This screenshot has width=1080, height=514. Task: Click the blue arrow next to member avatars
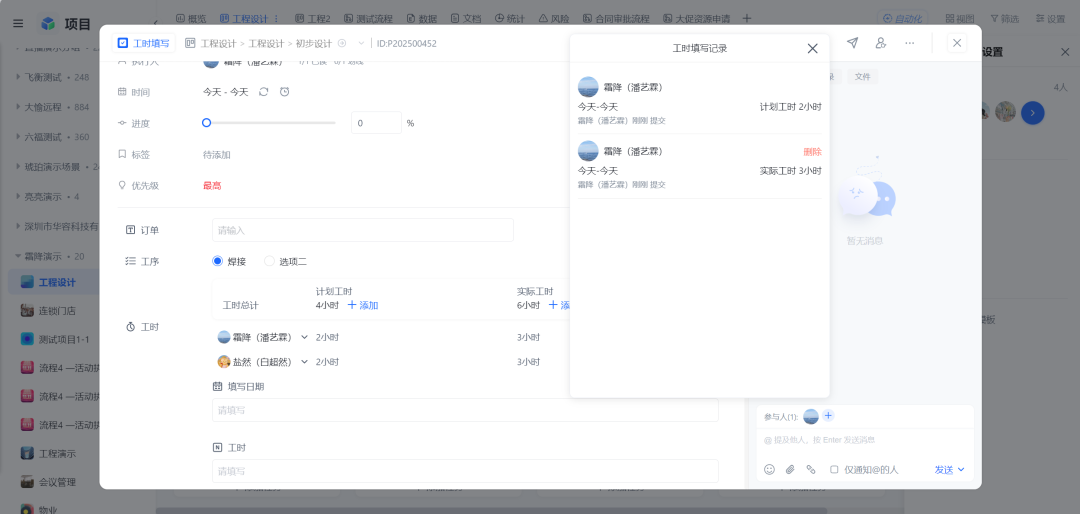click(x=1032, y=112)
